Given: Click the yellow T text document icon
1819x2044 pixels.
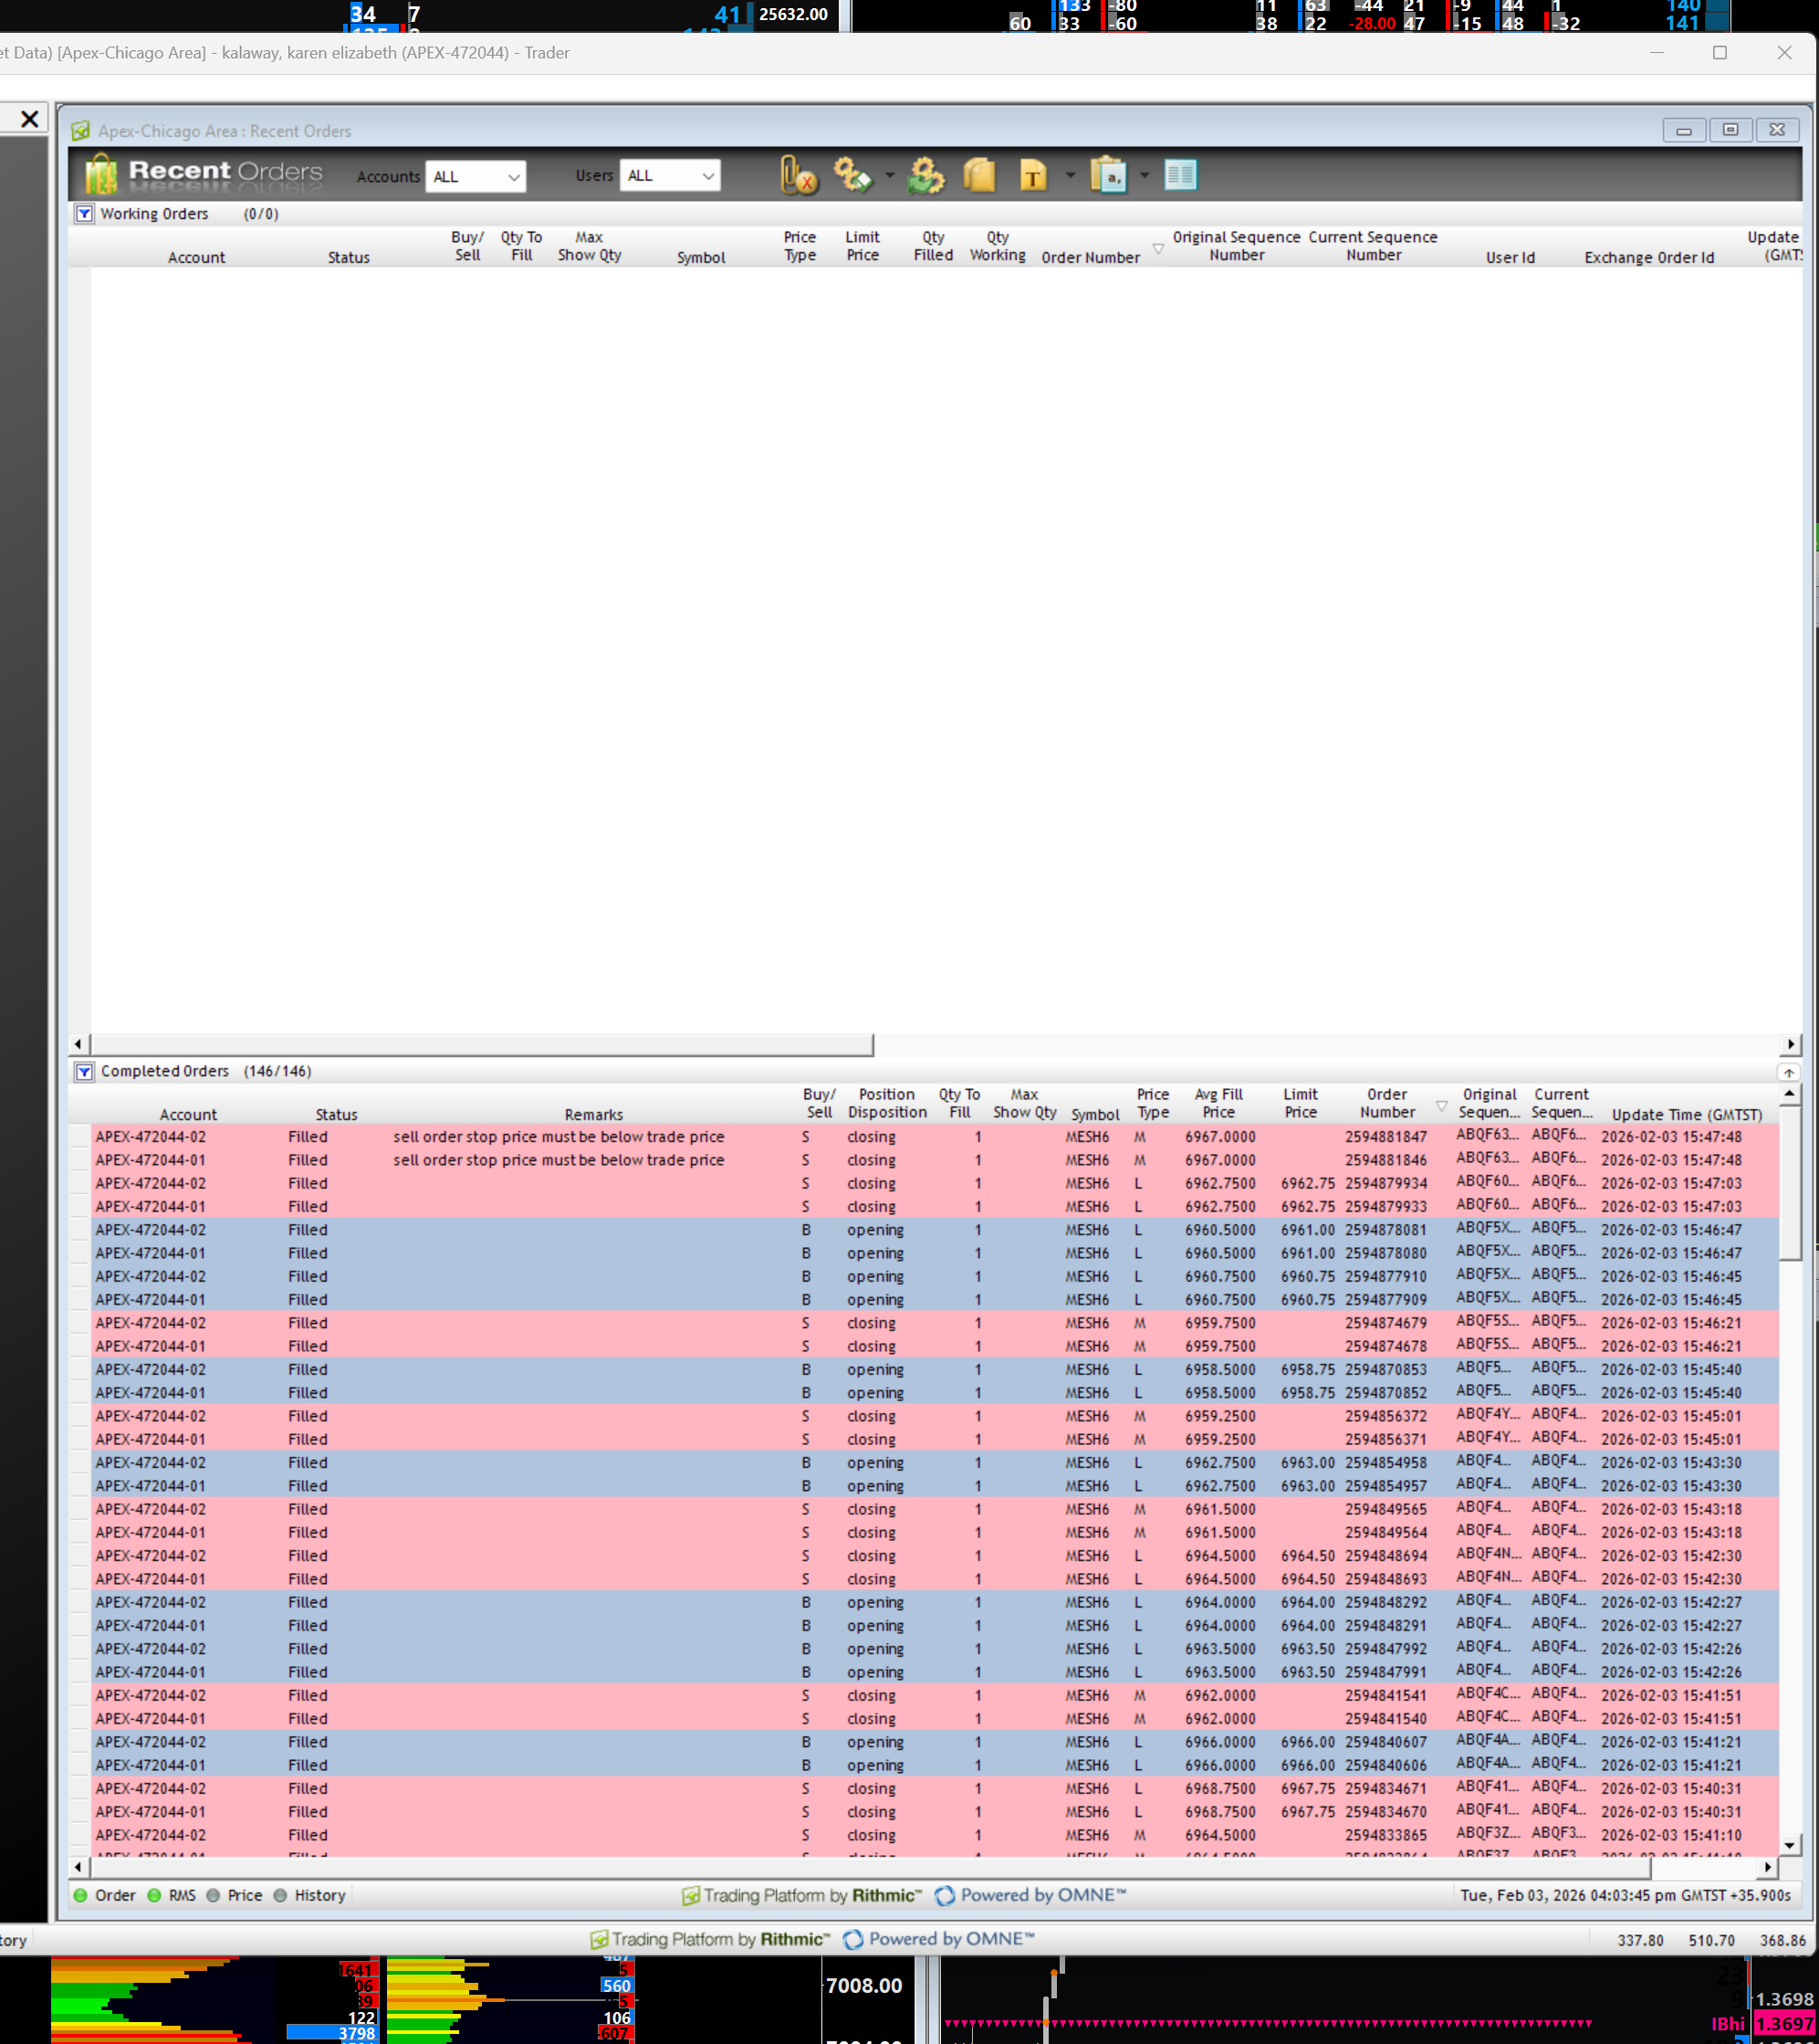Looking at the screenshot, I should (x=1032, y=176).
